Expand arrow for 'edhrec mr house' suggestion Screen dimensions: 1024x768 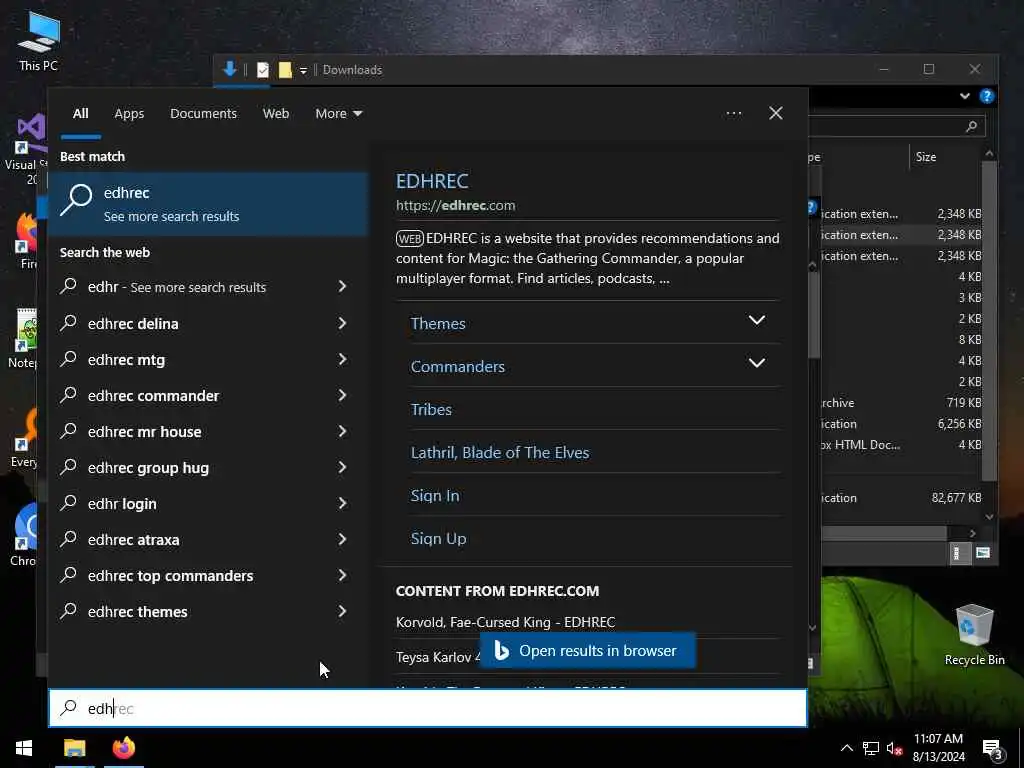tap(342, 430)
